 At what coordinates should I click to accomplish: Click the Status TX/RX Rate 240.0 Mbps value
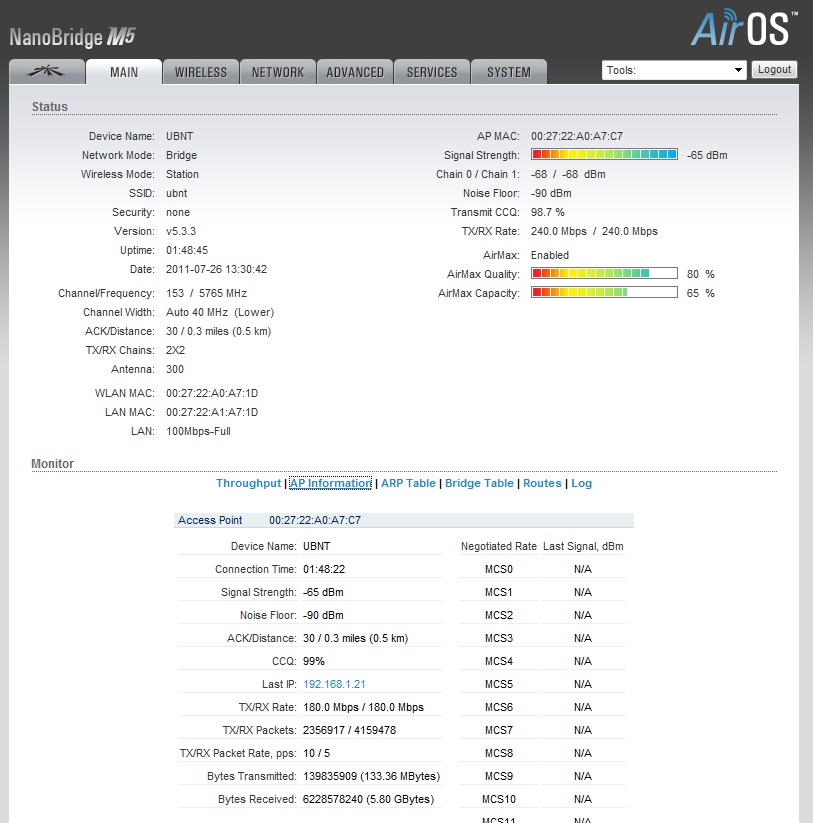click(594, 231)
